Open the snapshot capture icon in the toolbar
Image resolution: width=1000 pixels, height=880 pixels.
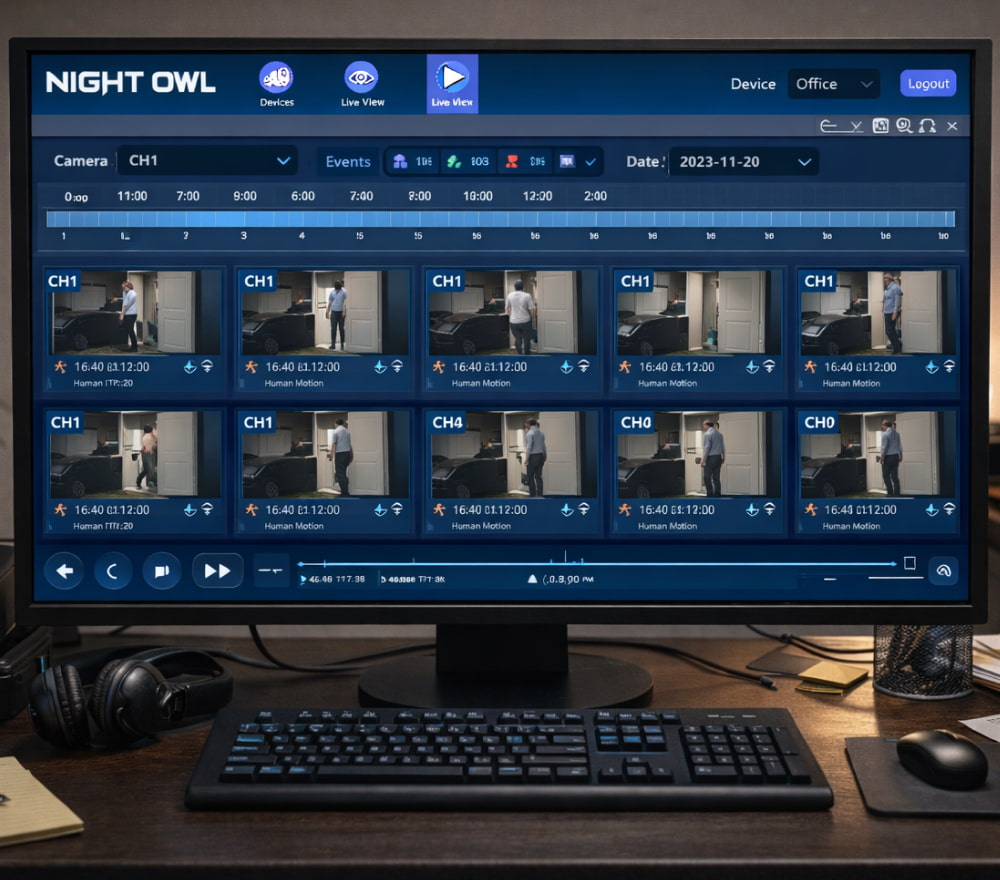[880, 126]
